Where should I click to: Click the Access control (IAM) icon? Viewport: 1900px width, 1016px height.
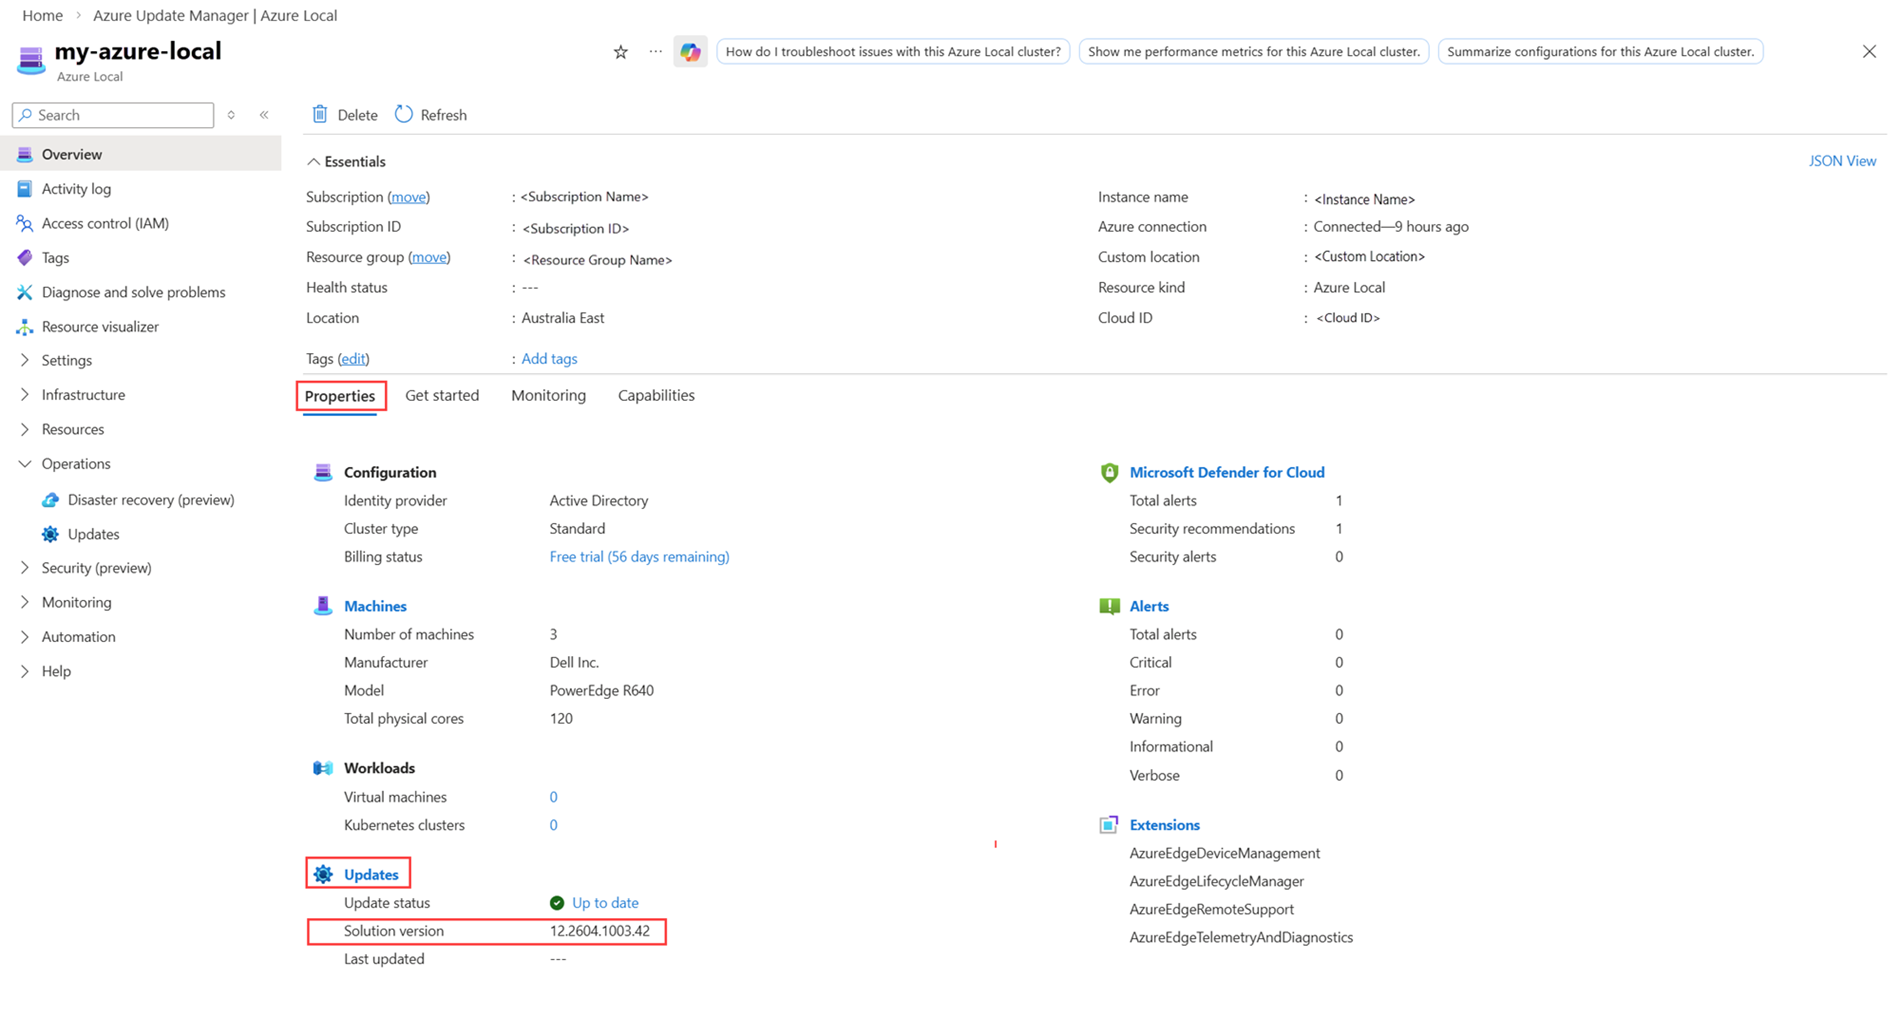(25, 223)
